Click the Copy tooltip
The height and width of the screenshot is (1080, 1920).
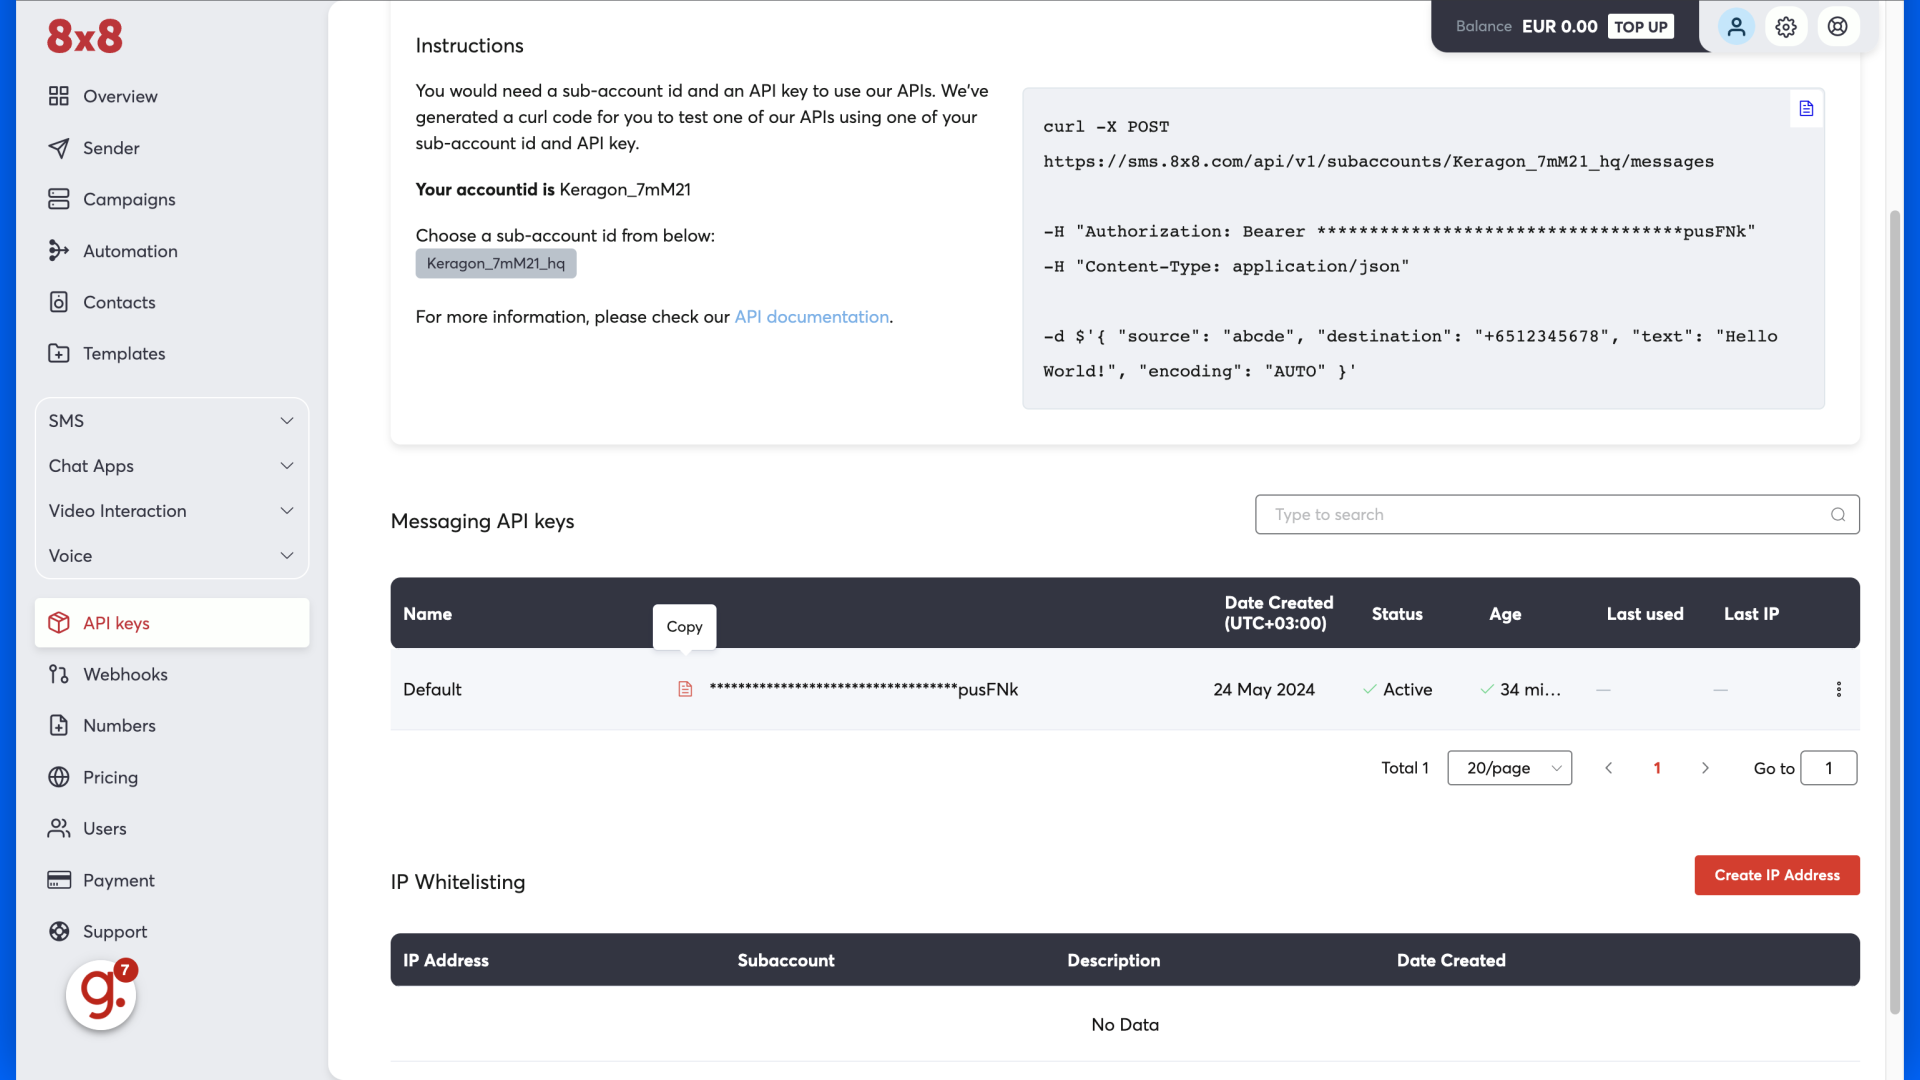[685, 627]
